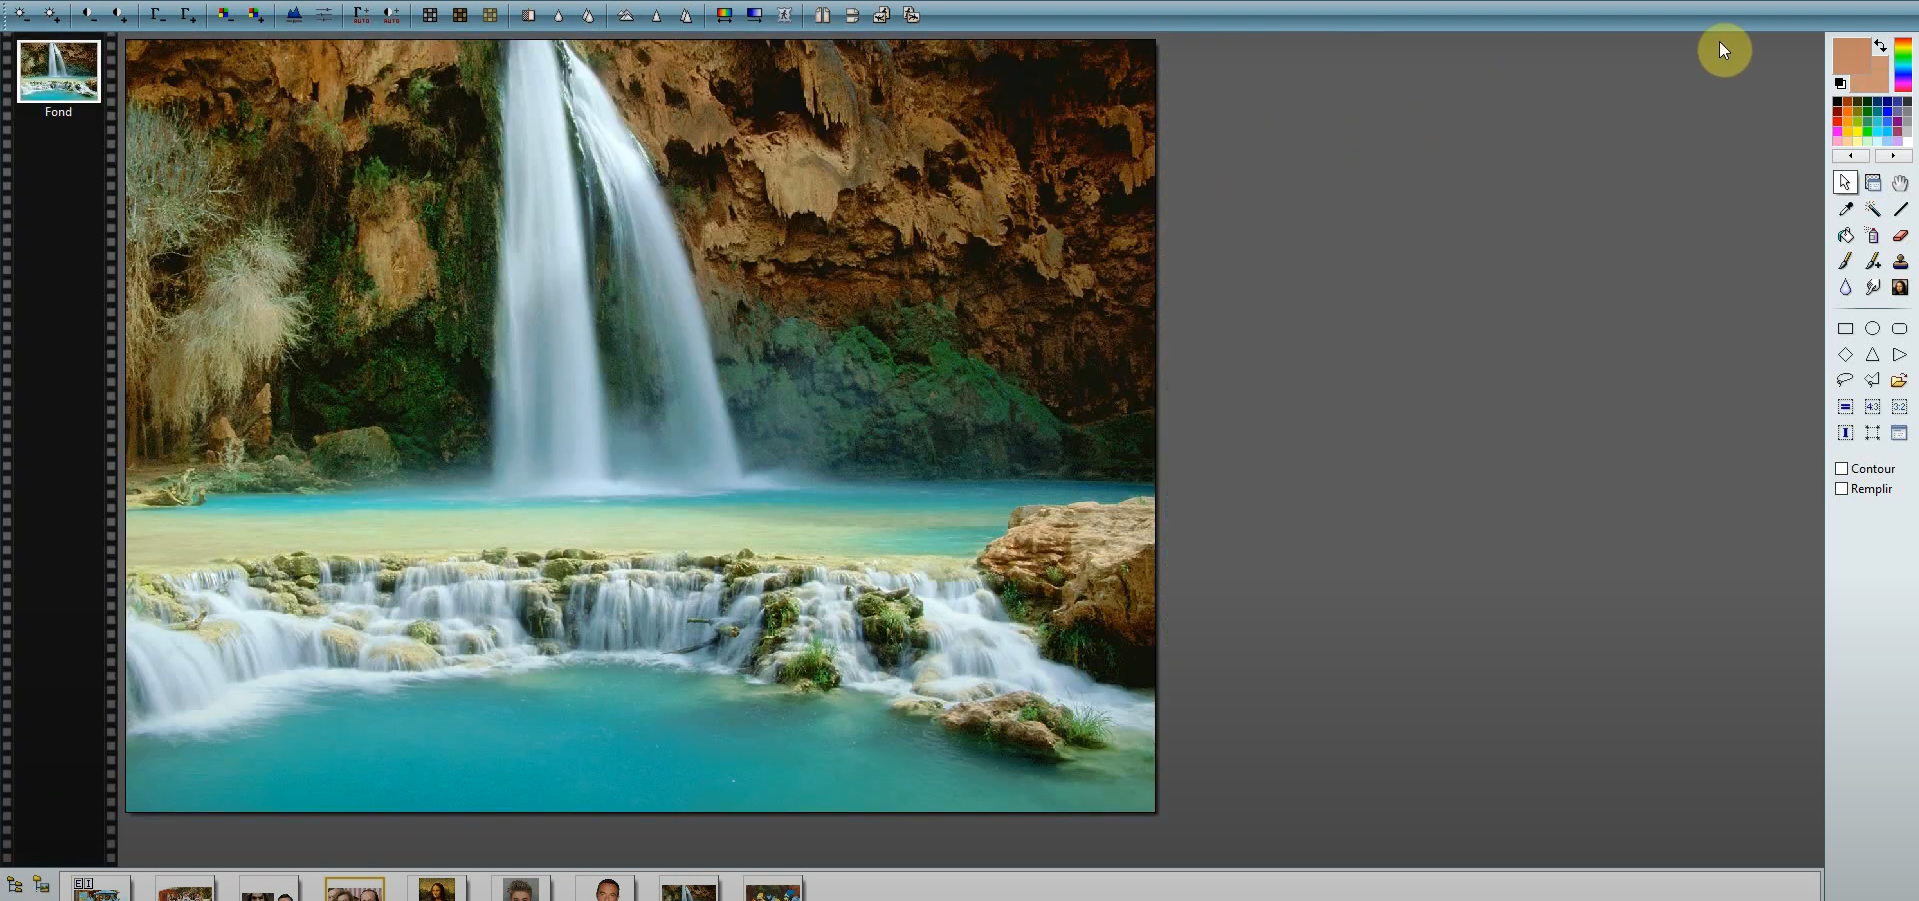1919x901 pixels.
Task: Select the blur water drop tool
Action: (x=1845, y=287)
